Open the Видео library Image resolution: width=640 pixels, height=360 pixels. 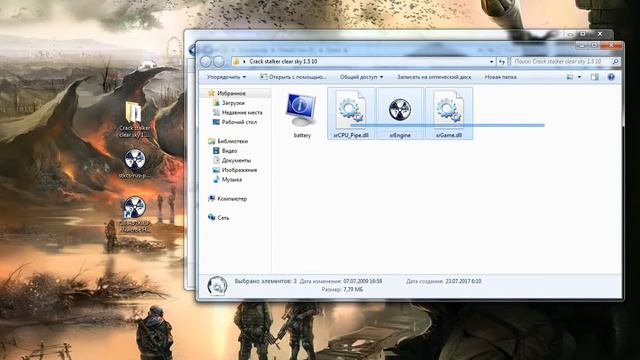pyautogui.click(x=229, y=151)
